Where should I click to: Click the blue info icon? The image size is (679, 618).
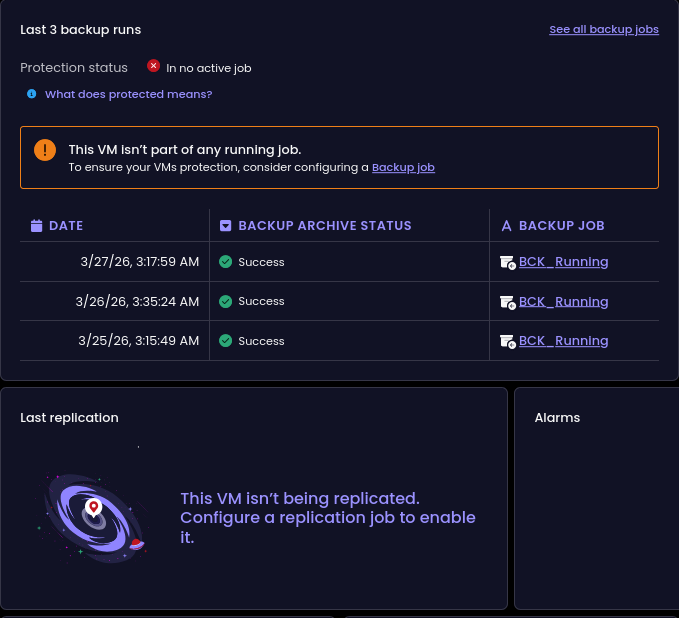pos(32,94)
